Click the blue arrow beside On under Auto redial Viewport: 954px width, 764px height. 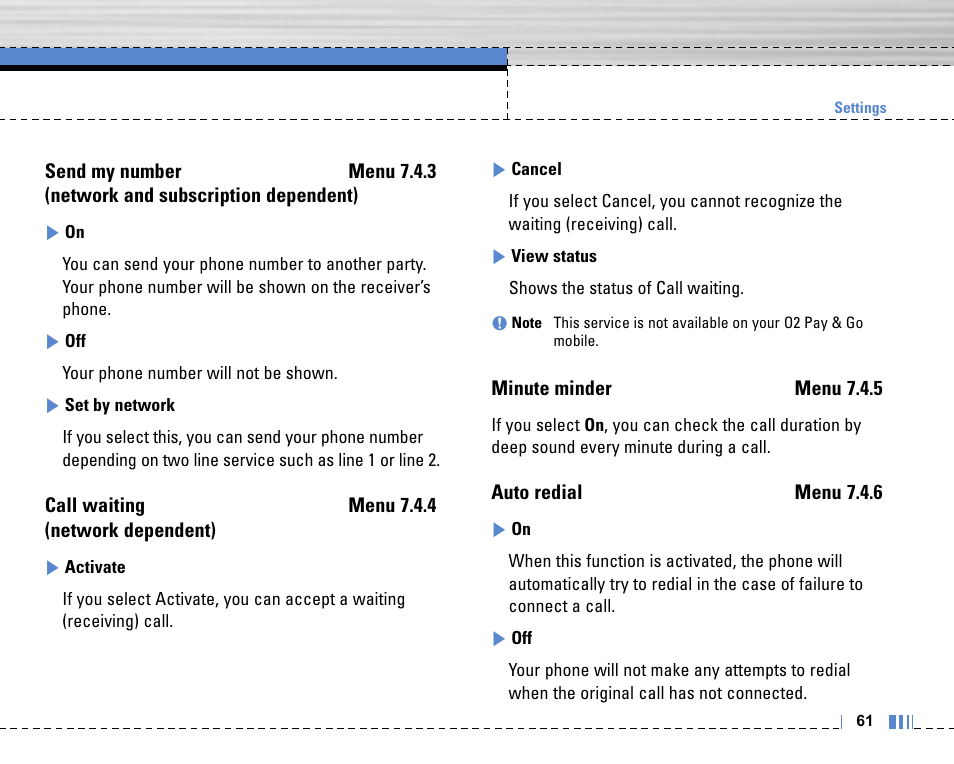pyautogui.click(x=499, y=530)
